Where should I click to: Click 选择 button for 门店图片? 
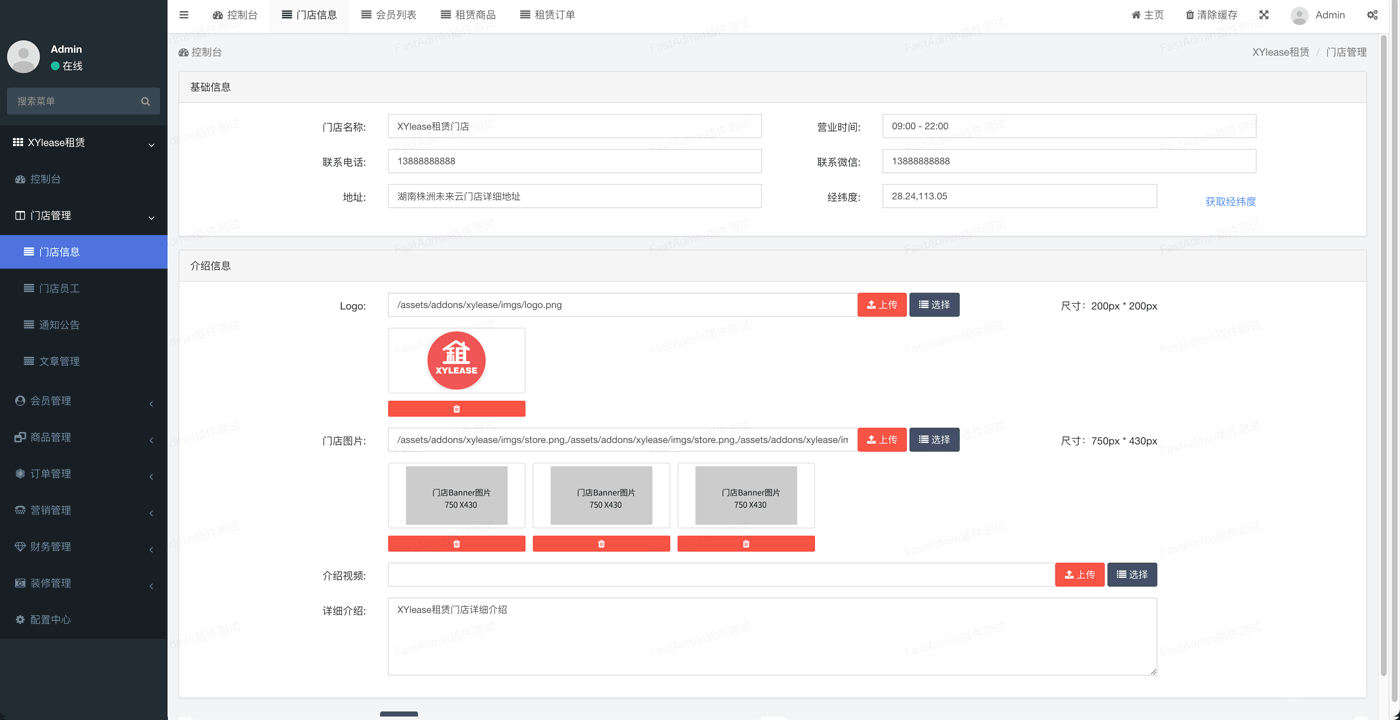coord(934,440)
